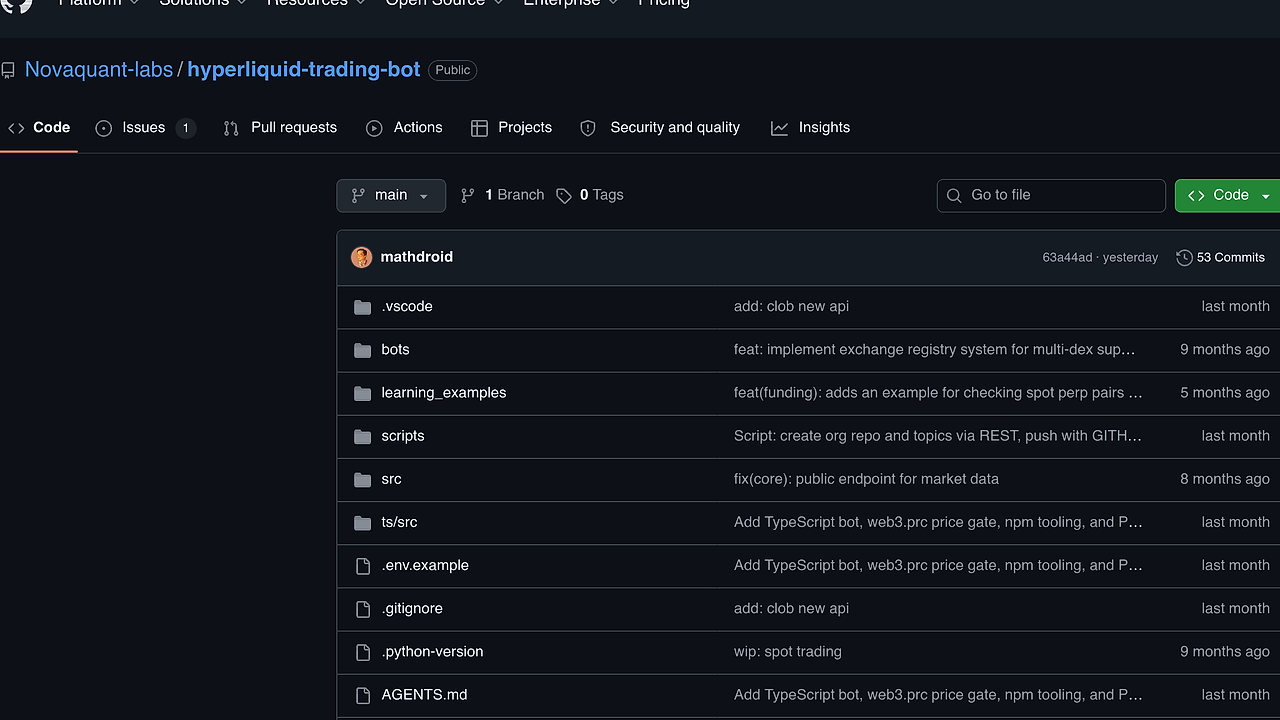The height and width of the screenshot is (720, 1280).
Task: Switch to the Issues tab
Action: [x=146, y=128]
